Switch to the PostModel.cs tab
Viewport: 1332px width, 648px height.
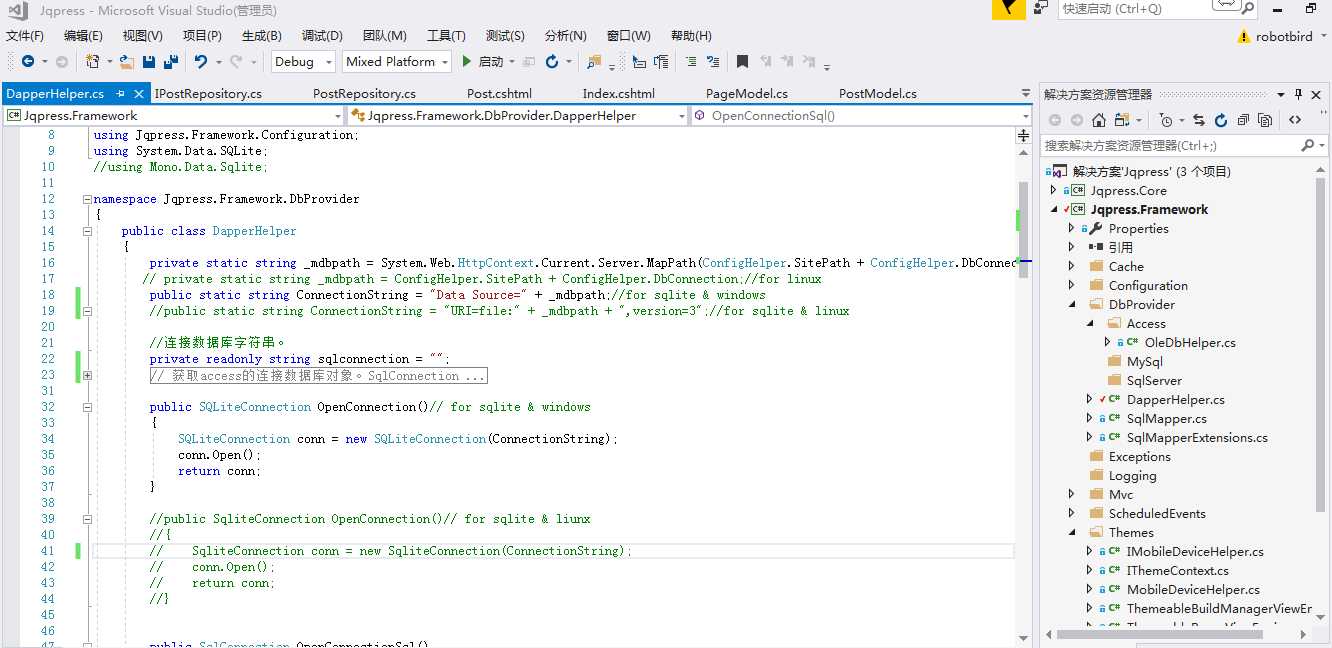coord(877,93)
